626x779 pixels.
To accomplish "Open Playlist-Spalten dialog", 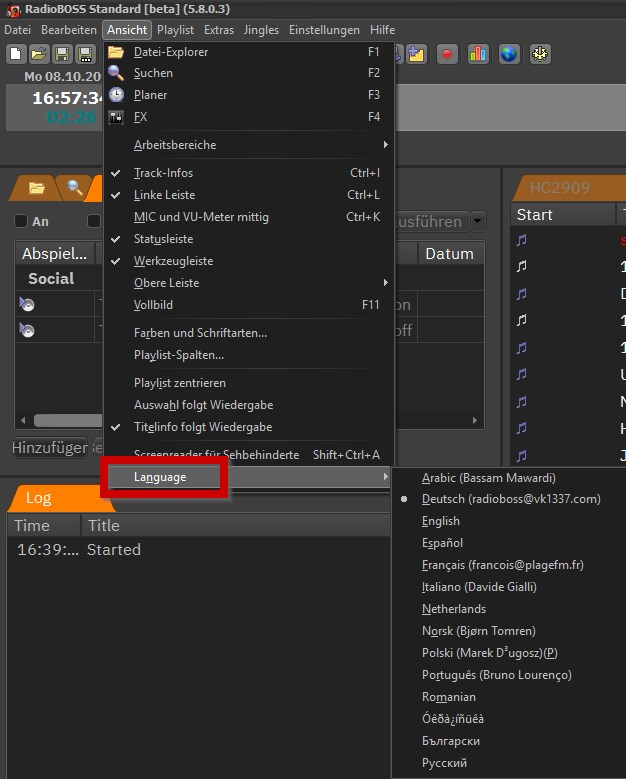I will 249,355.
